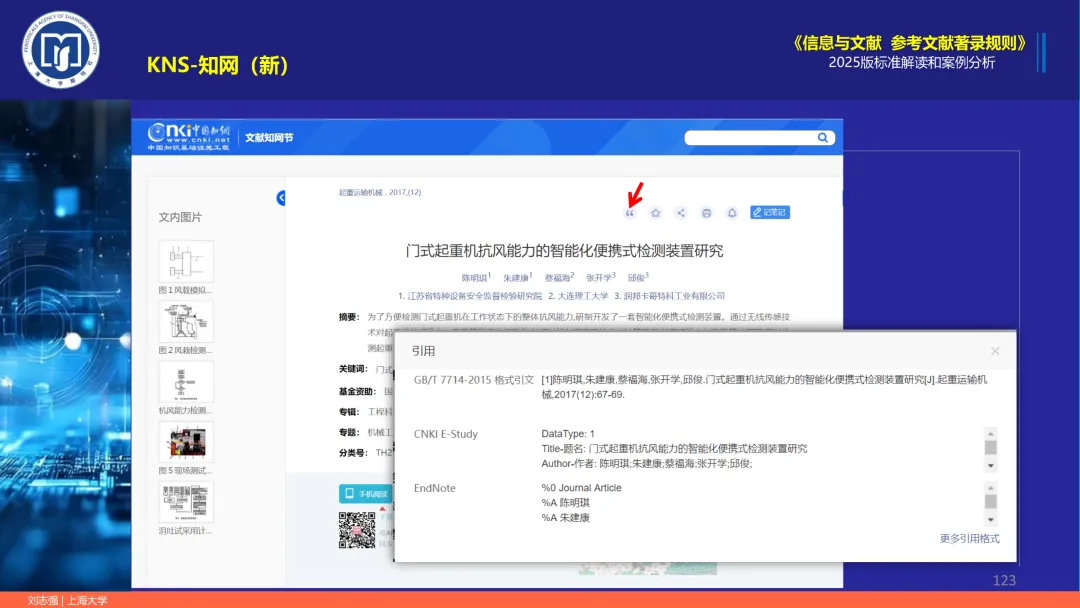Click the CNKI E-Study format label

coord(446,434)
